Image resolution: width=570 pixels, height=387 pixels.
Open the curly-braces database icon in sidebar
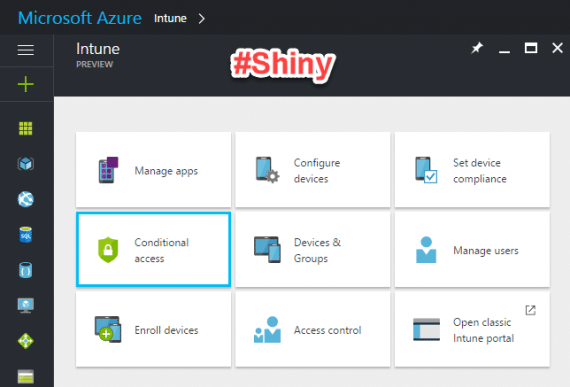click(25, 270)
